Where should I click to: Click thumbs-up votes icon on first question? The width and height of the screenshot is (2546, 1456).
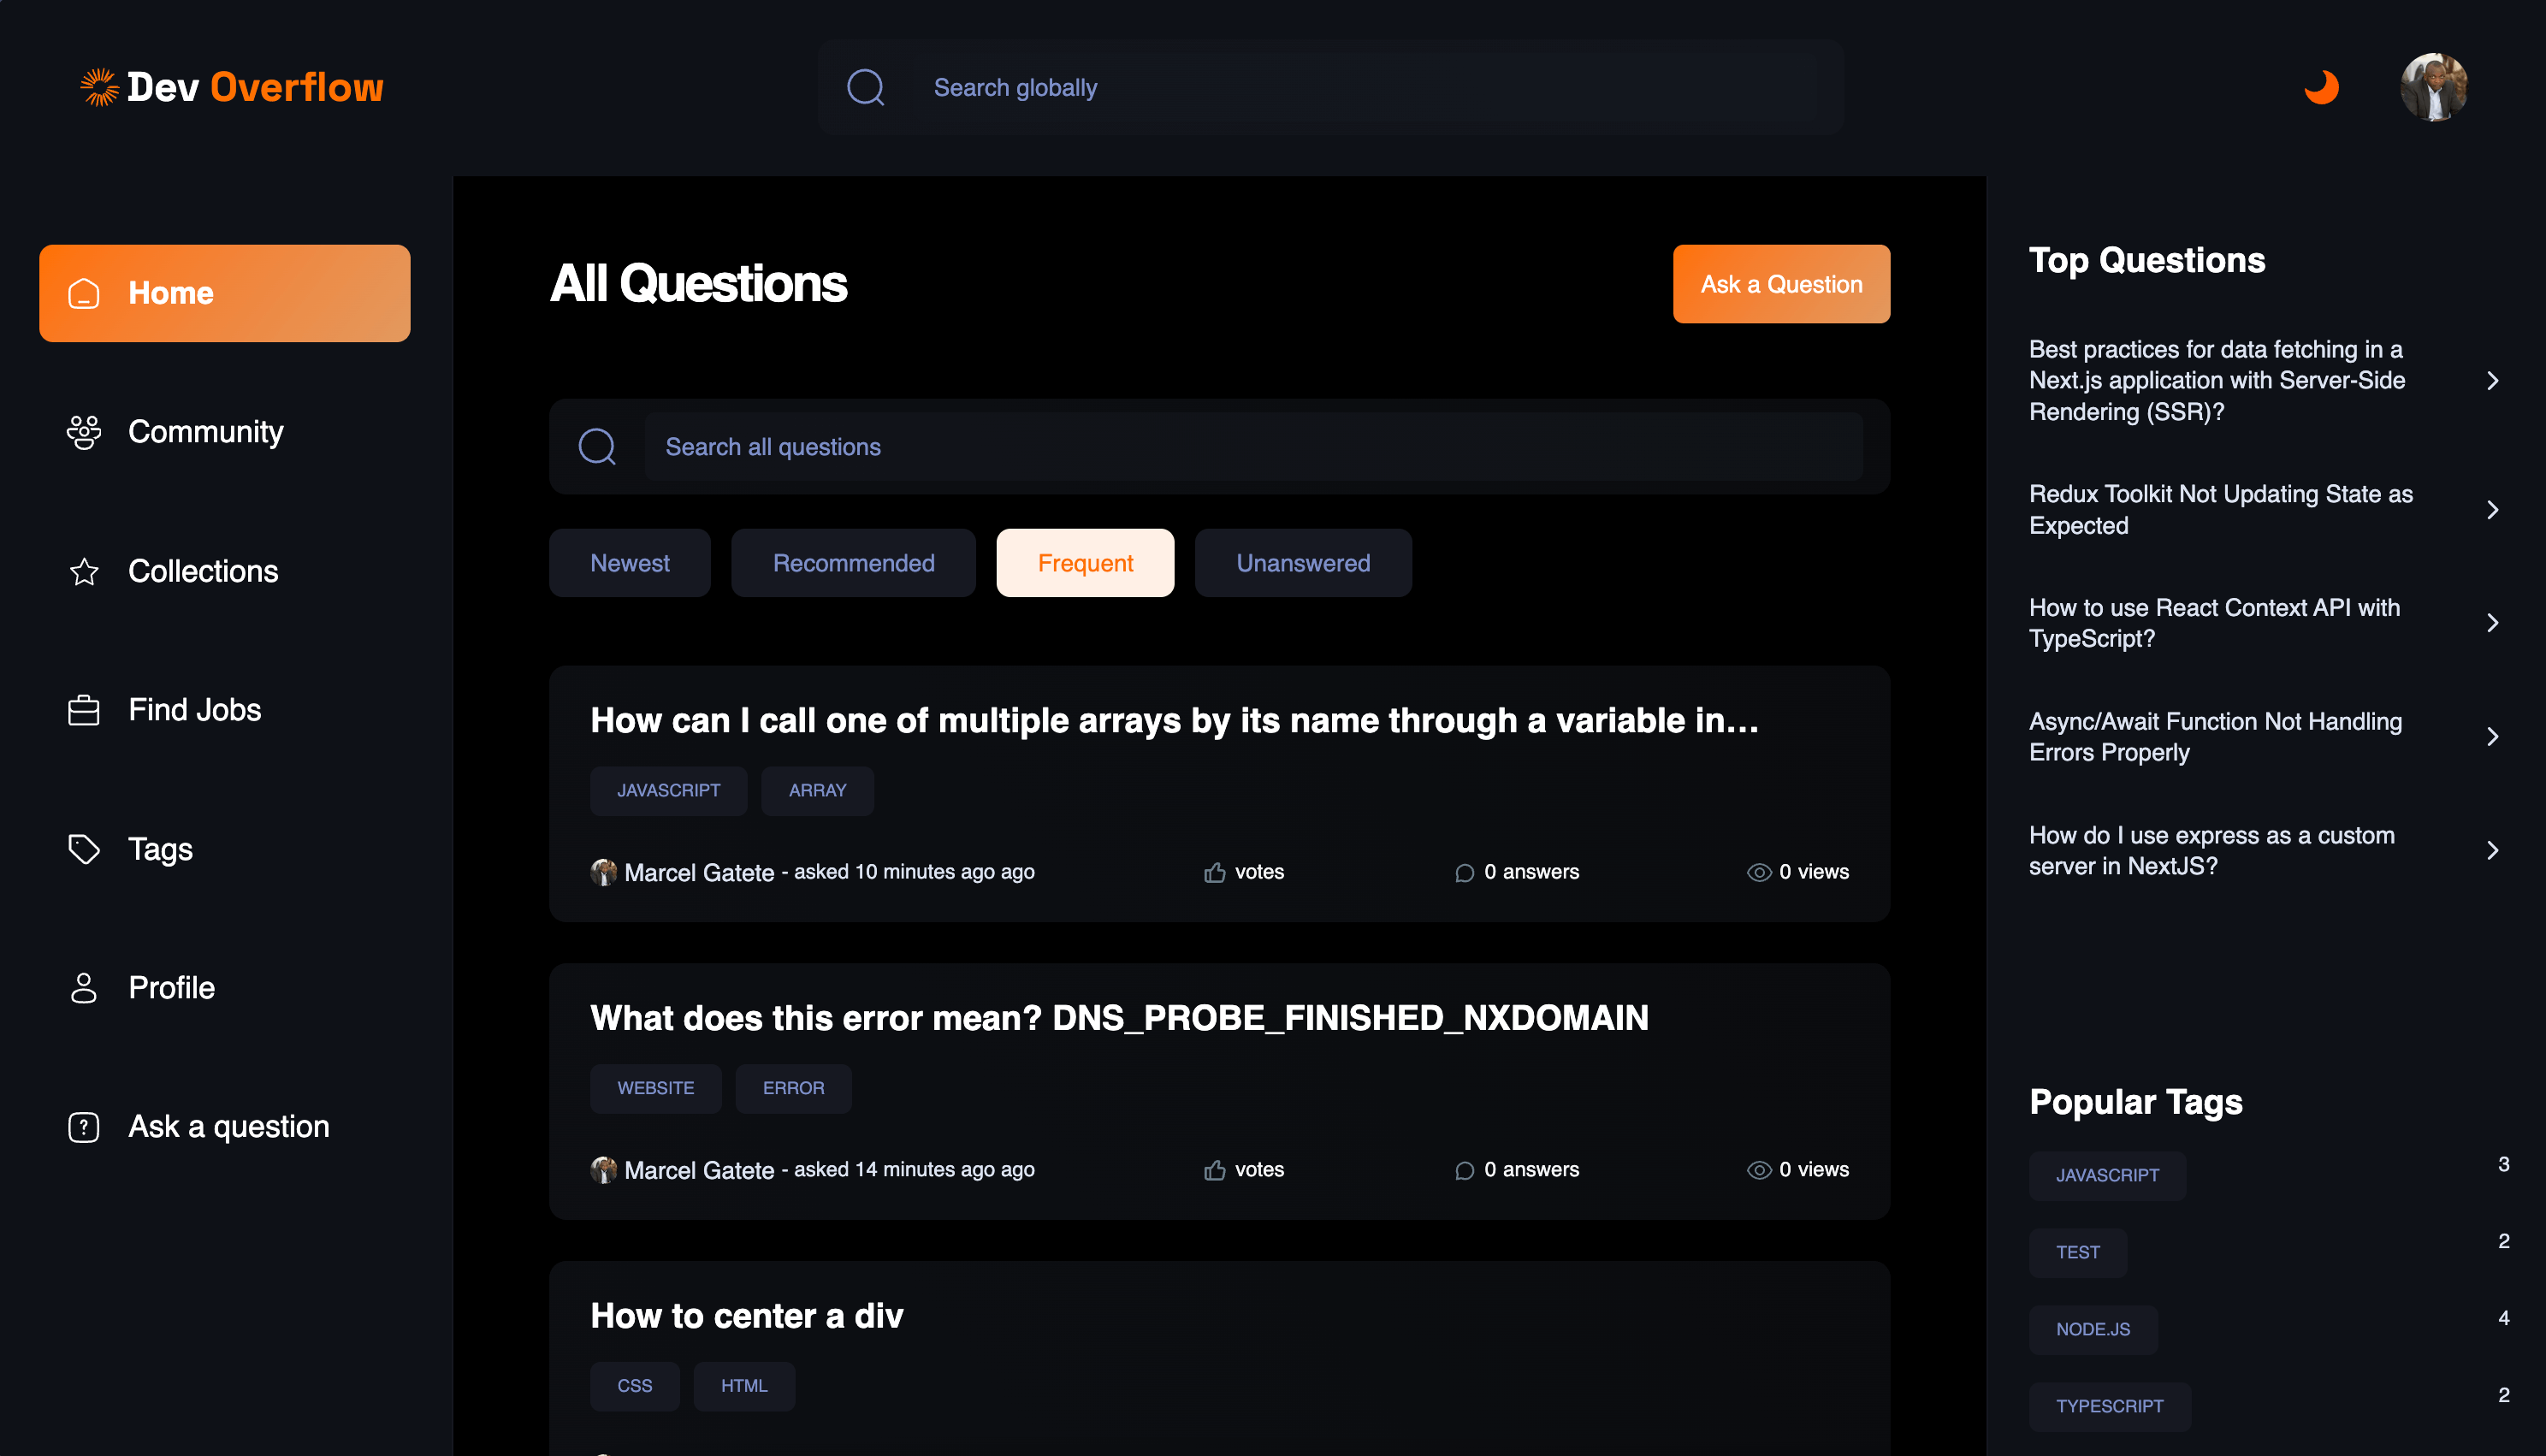(1214, 872)
